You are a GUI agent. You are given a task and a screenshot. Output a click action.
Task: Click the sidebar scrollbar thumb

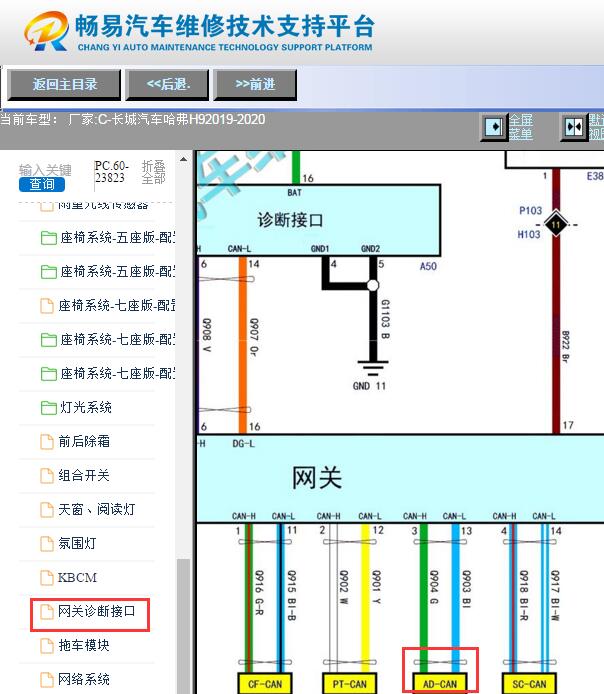tap(184, 626)
